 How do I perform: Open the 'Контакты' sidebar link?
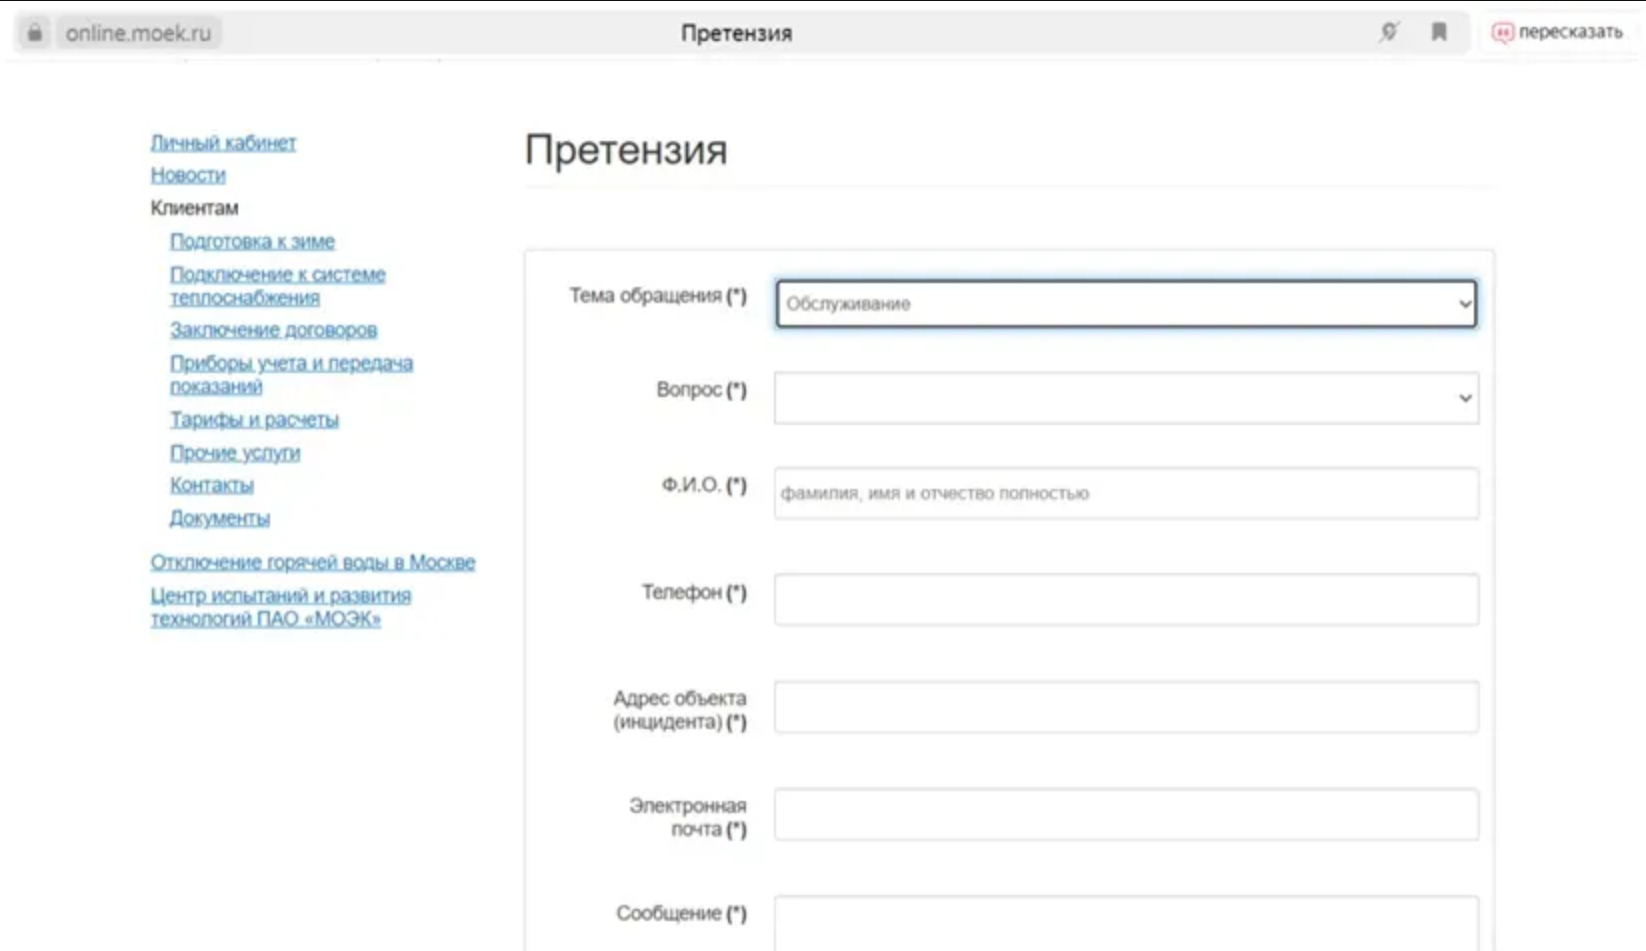click(x=211, y=485)
